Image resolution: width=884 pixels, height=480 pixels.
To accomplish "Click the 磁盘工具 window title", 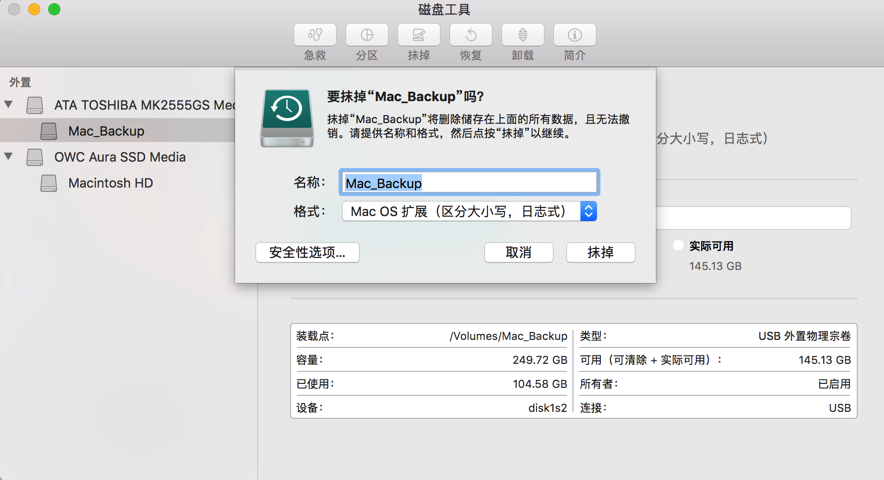I will 444,9.
